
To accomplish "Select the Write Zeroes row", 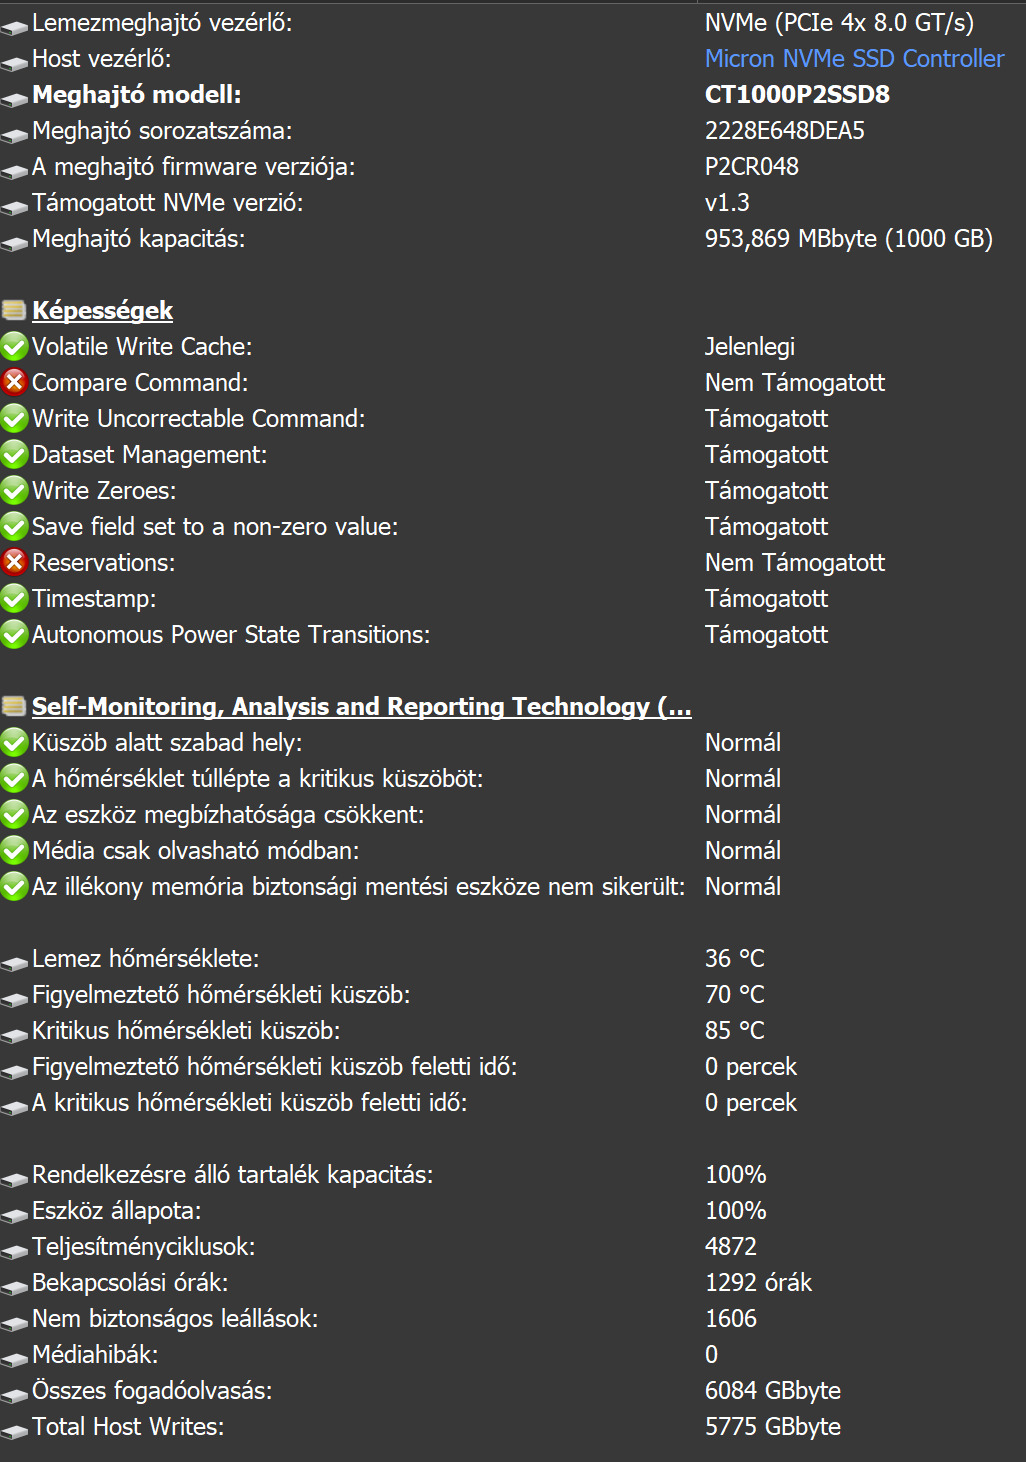I will point(104,491).
